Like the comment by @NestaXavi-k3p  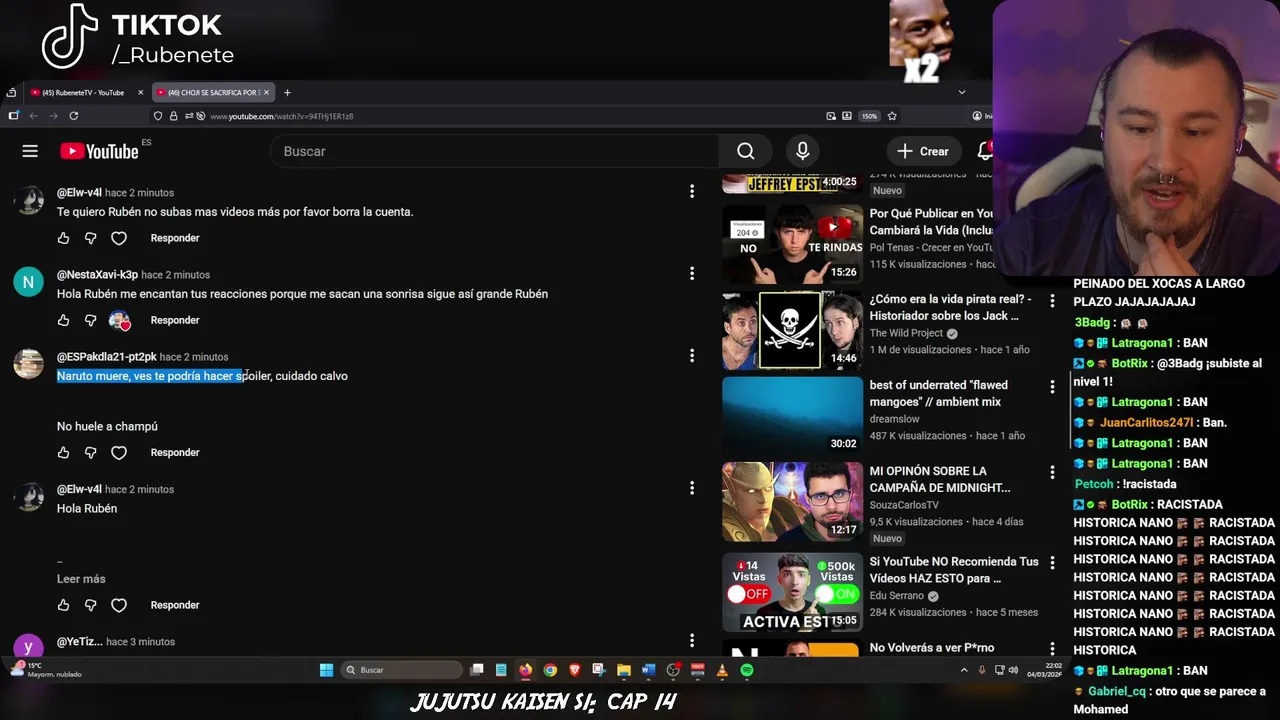pos(63,320)
